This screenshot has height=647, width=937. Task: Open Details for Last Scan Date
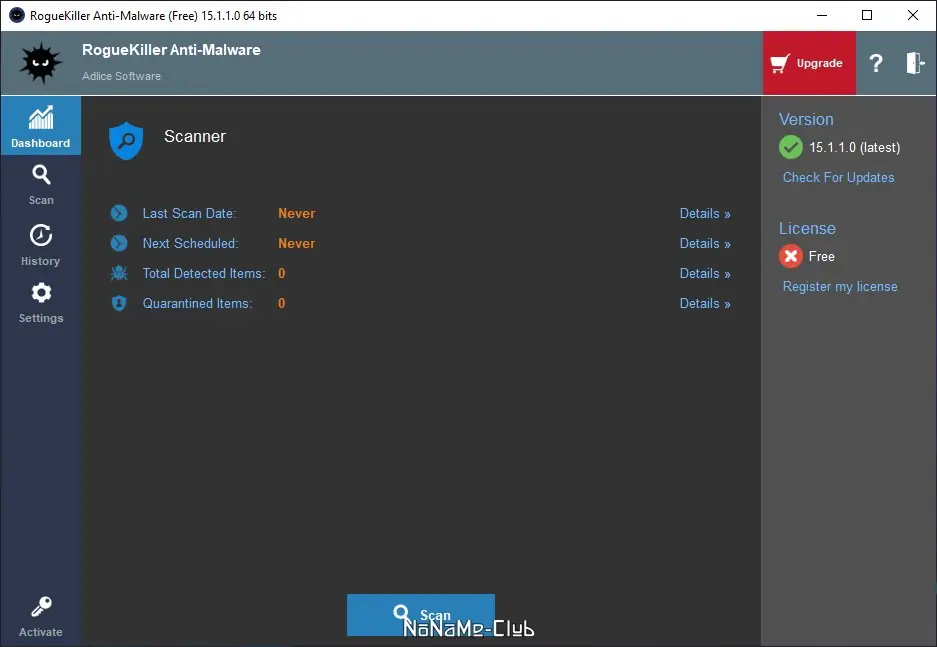[x=705, y=213]
